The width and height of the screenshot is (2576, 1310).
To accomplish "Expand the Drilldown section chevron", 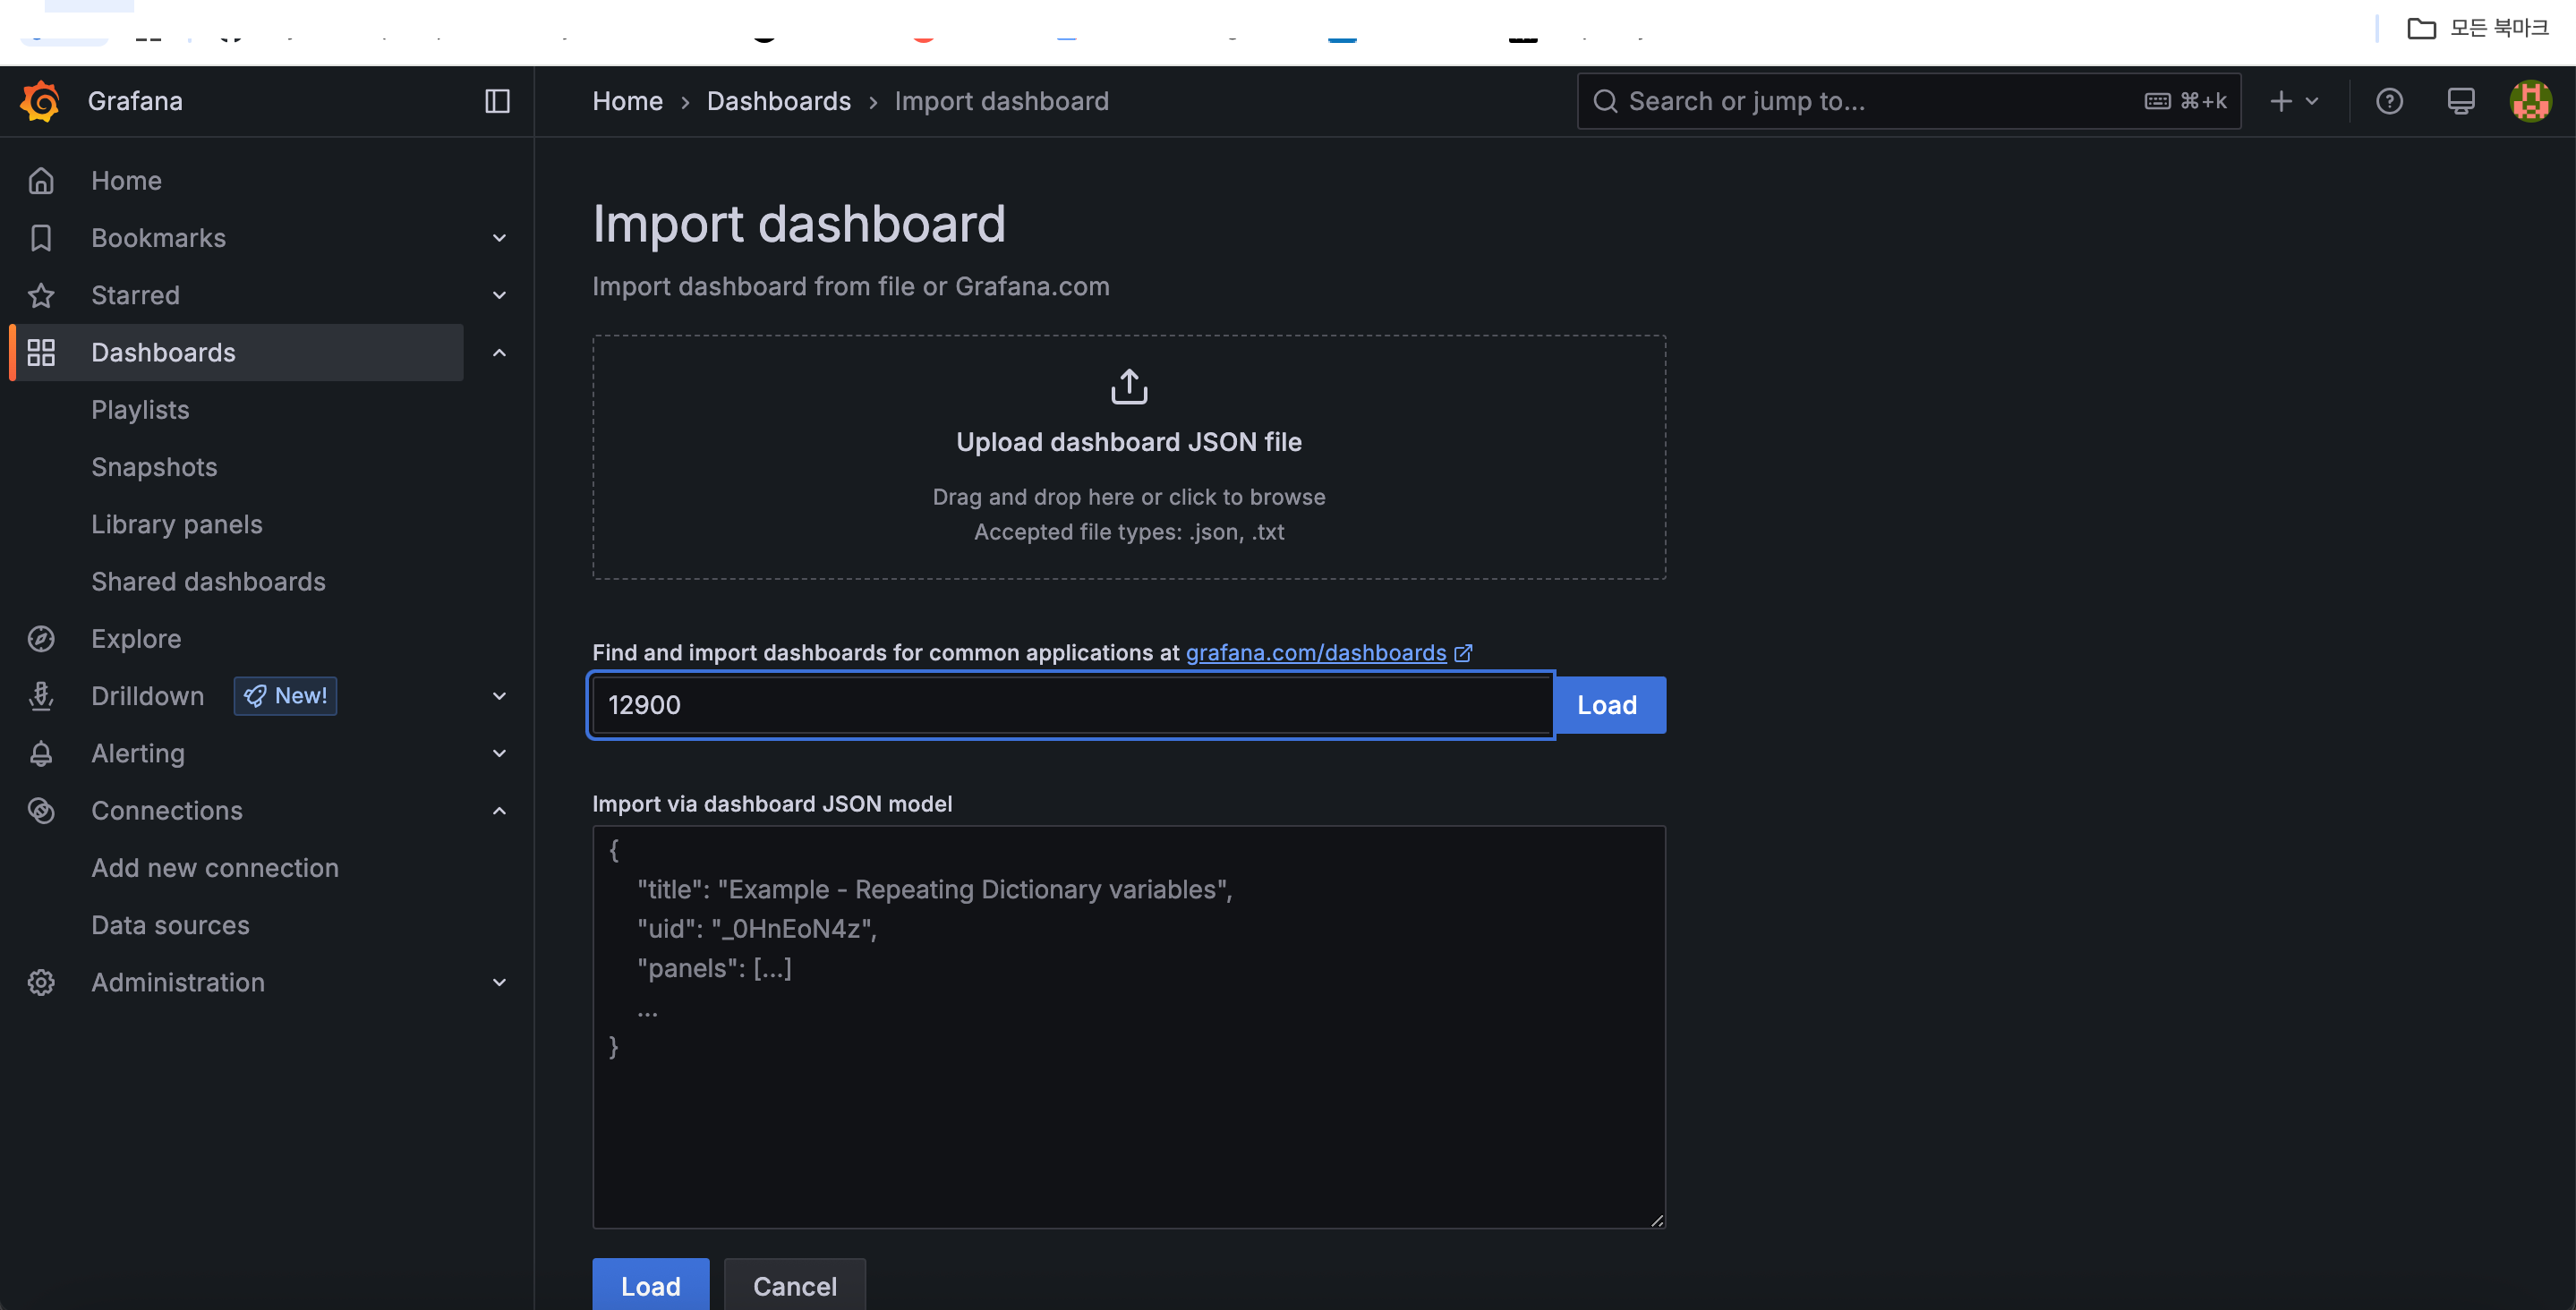I will (499, 696).
